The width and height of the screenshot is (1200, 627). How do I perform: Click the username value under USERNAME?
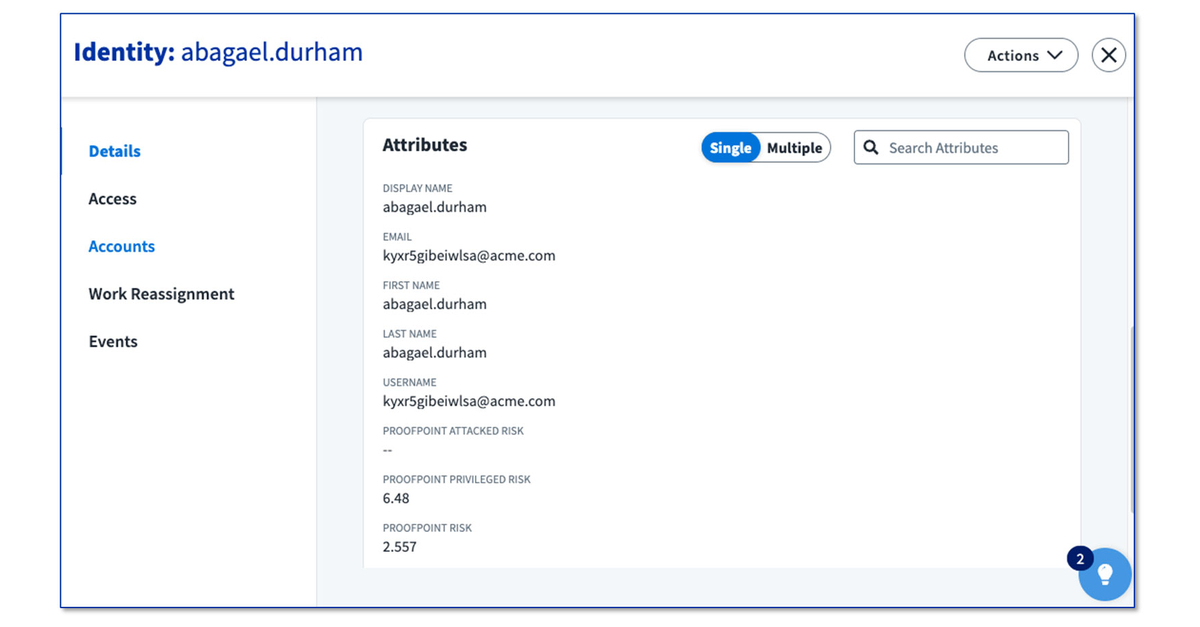point(469,401)
